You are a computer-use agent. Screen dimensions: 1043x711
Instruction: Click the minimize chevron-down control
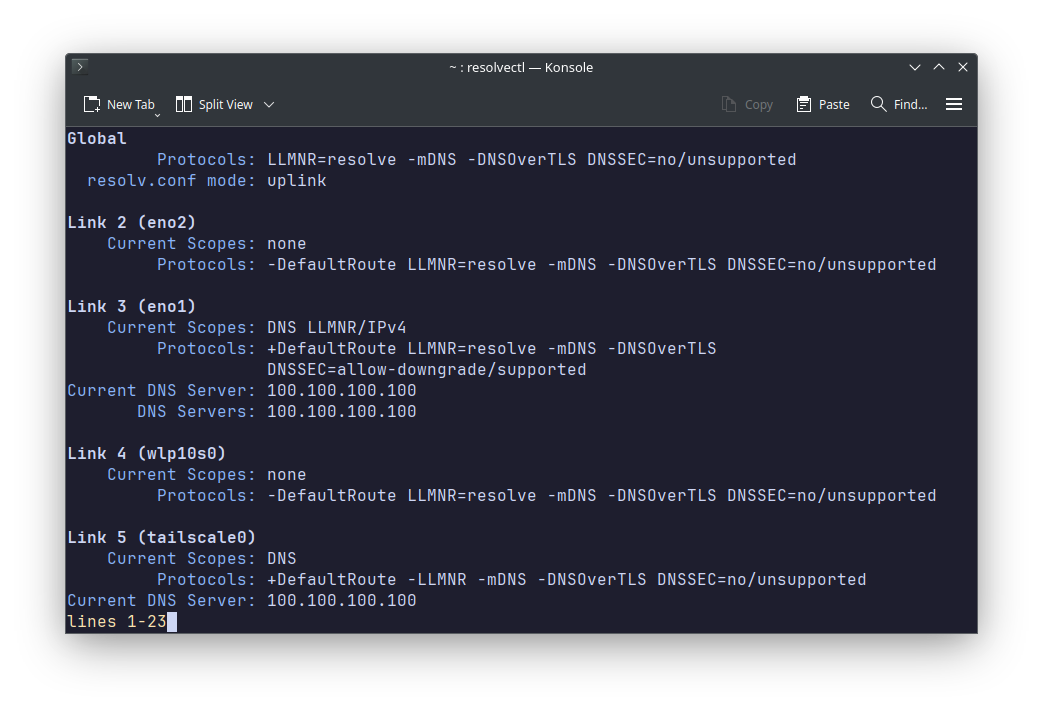(915, 67)
